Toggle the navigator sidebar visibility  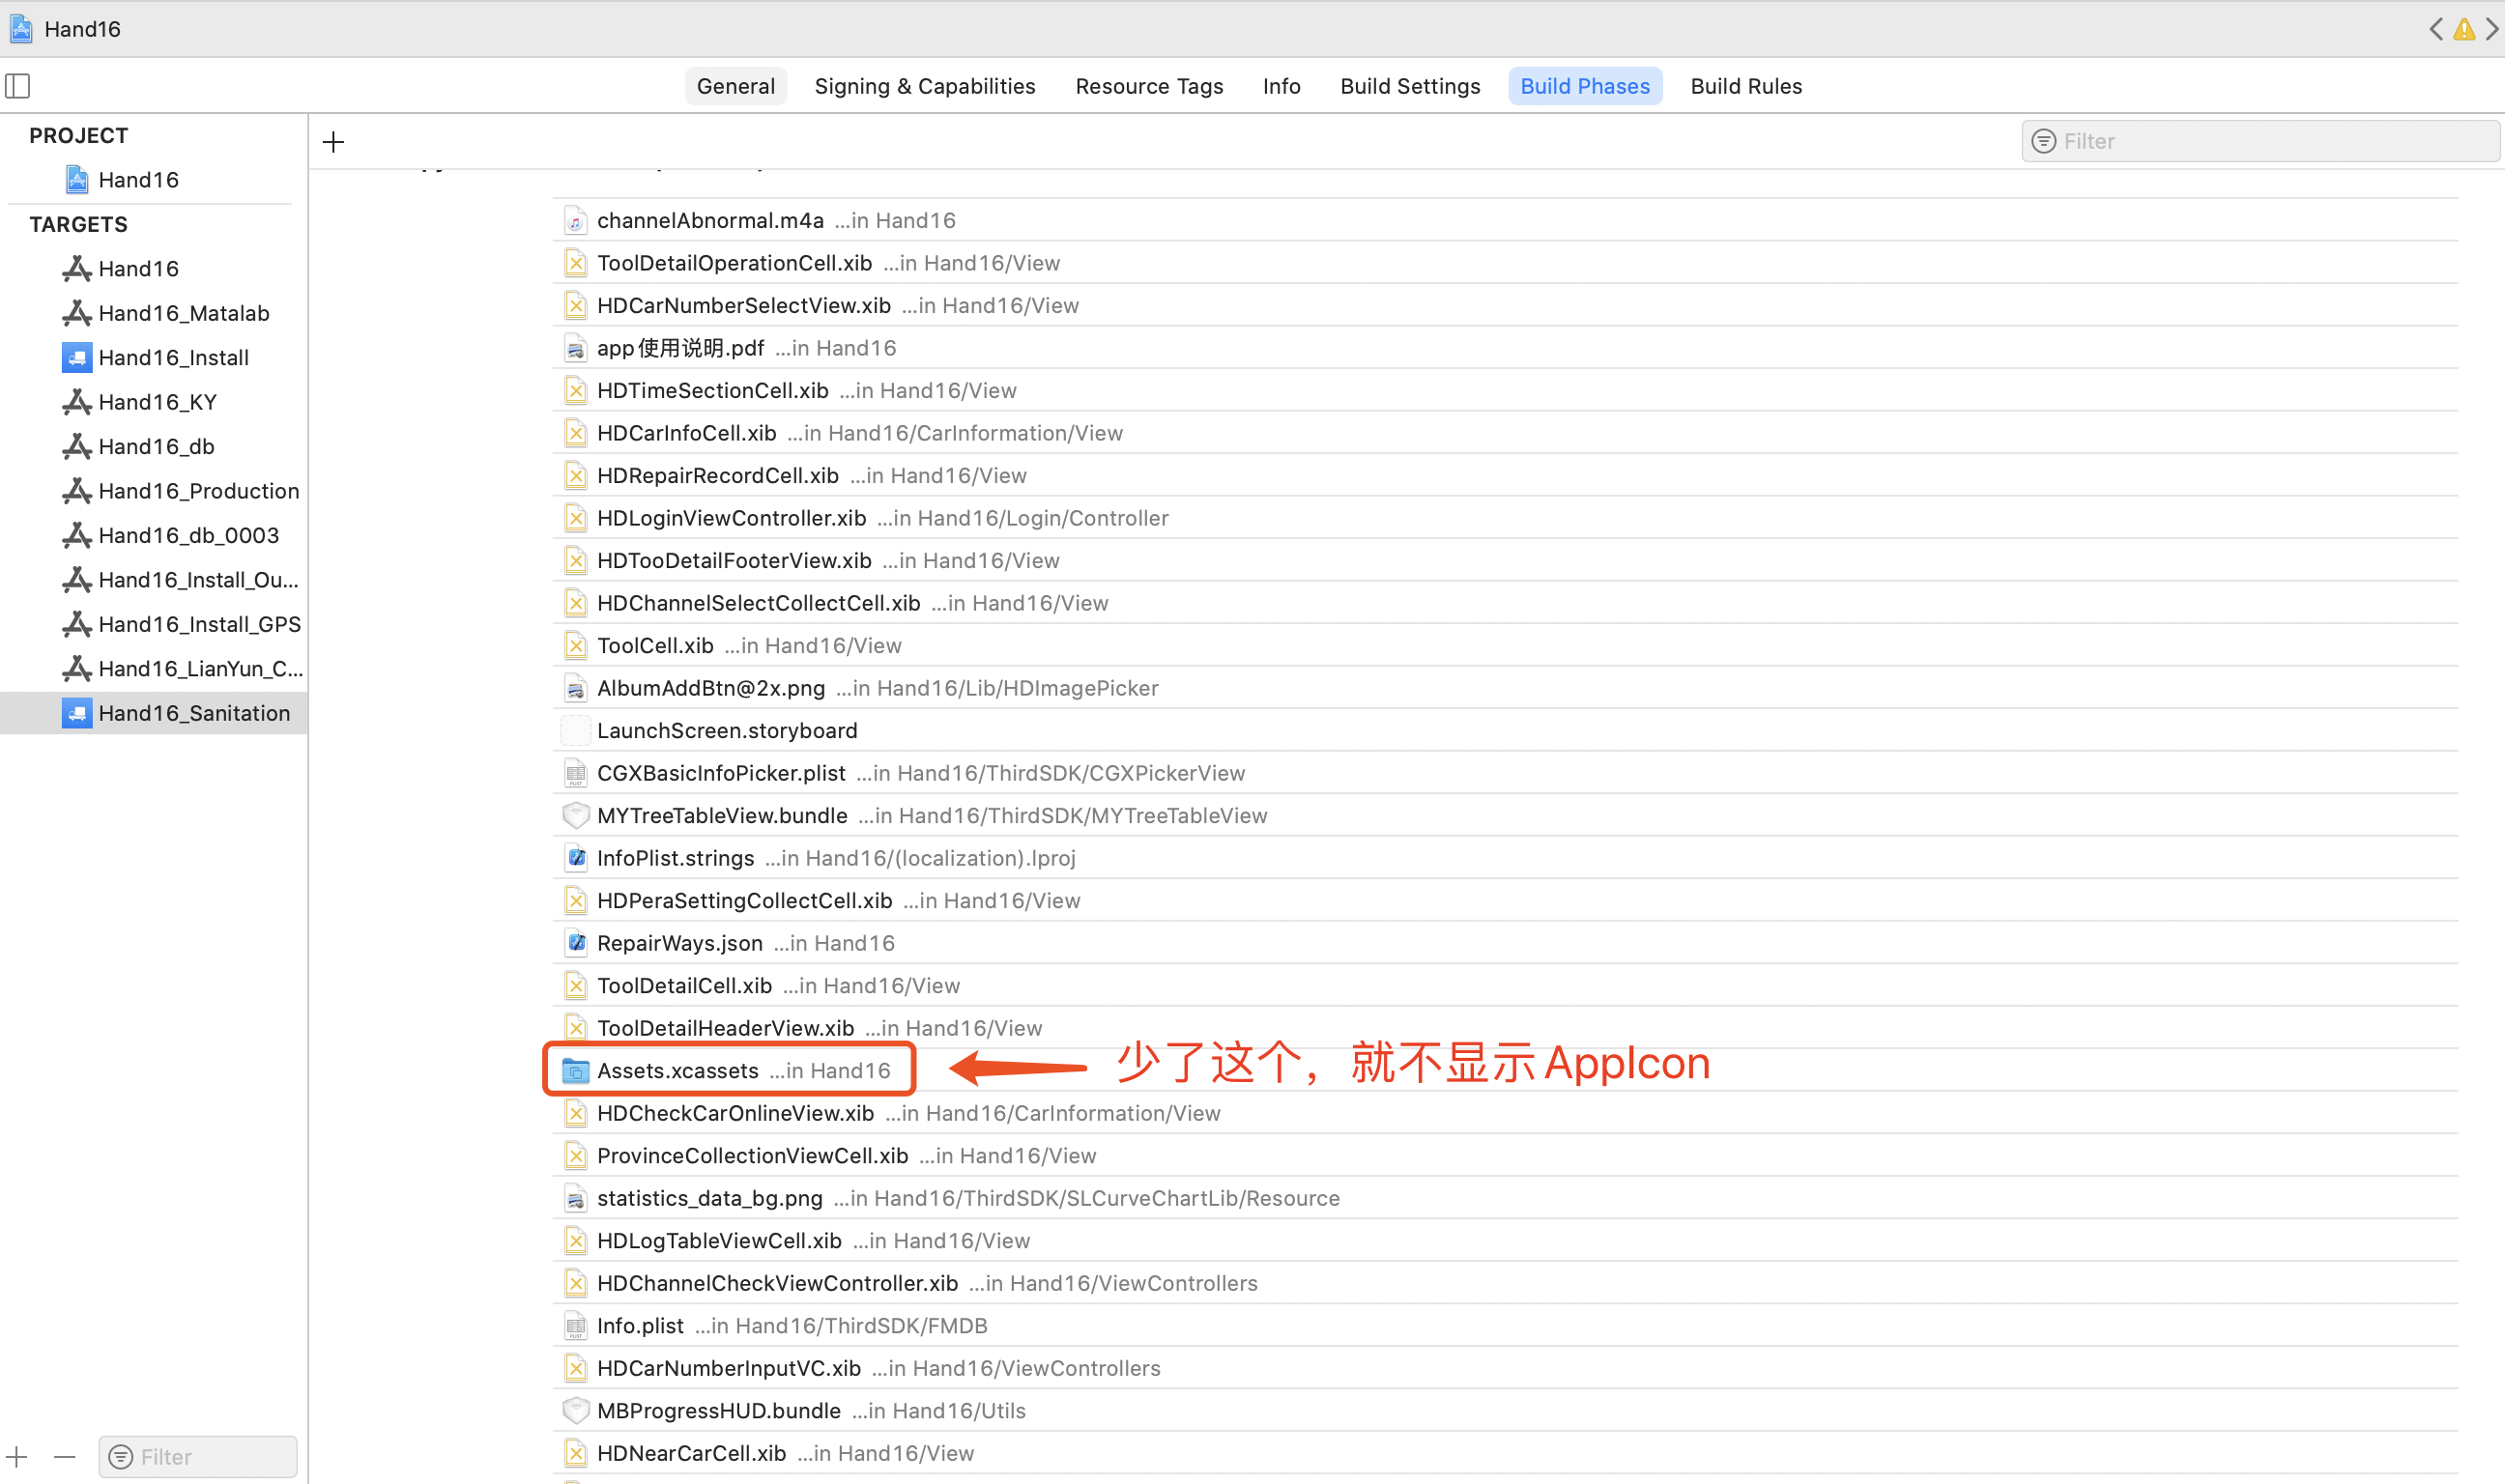[x=18, y=86]
